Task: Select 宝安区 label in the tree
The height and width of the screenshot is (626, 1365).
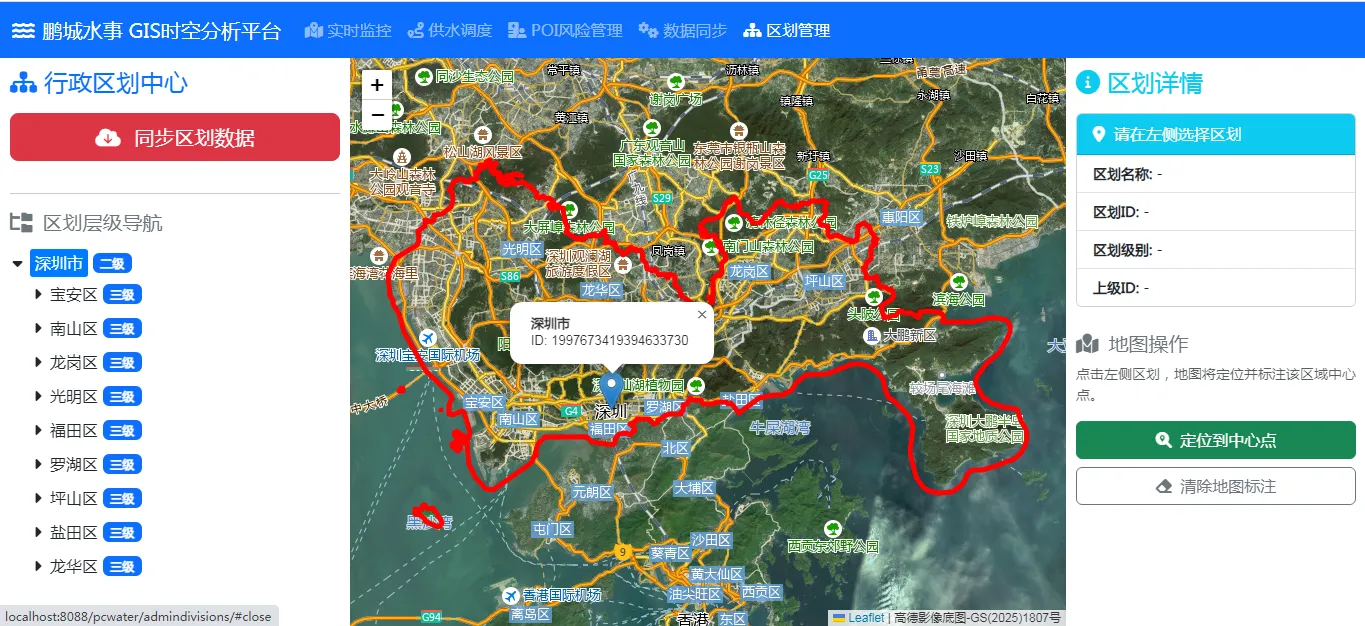Action: click(74, 294)
